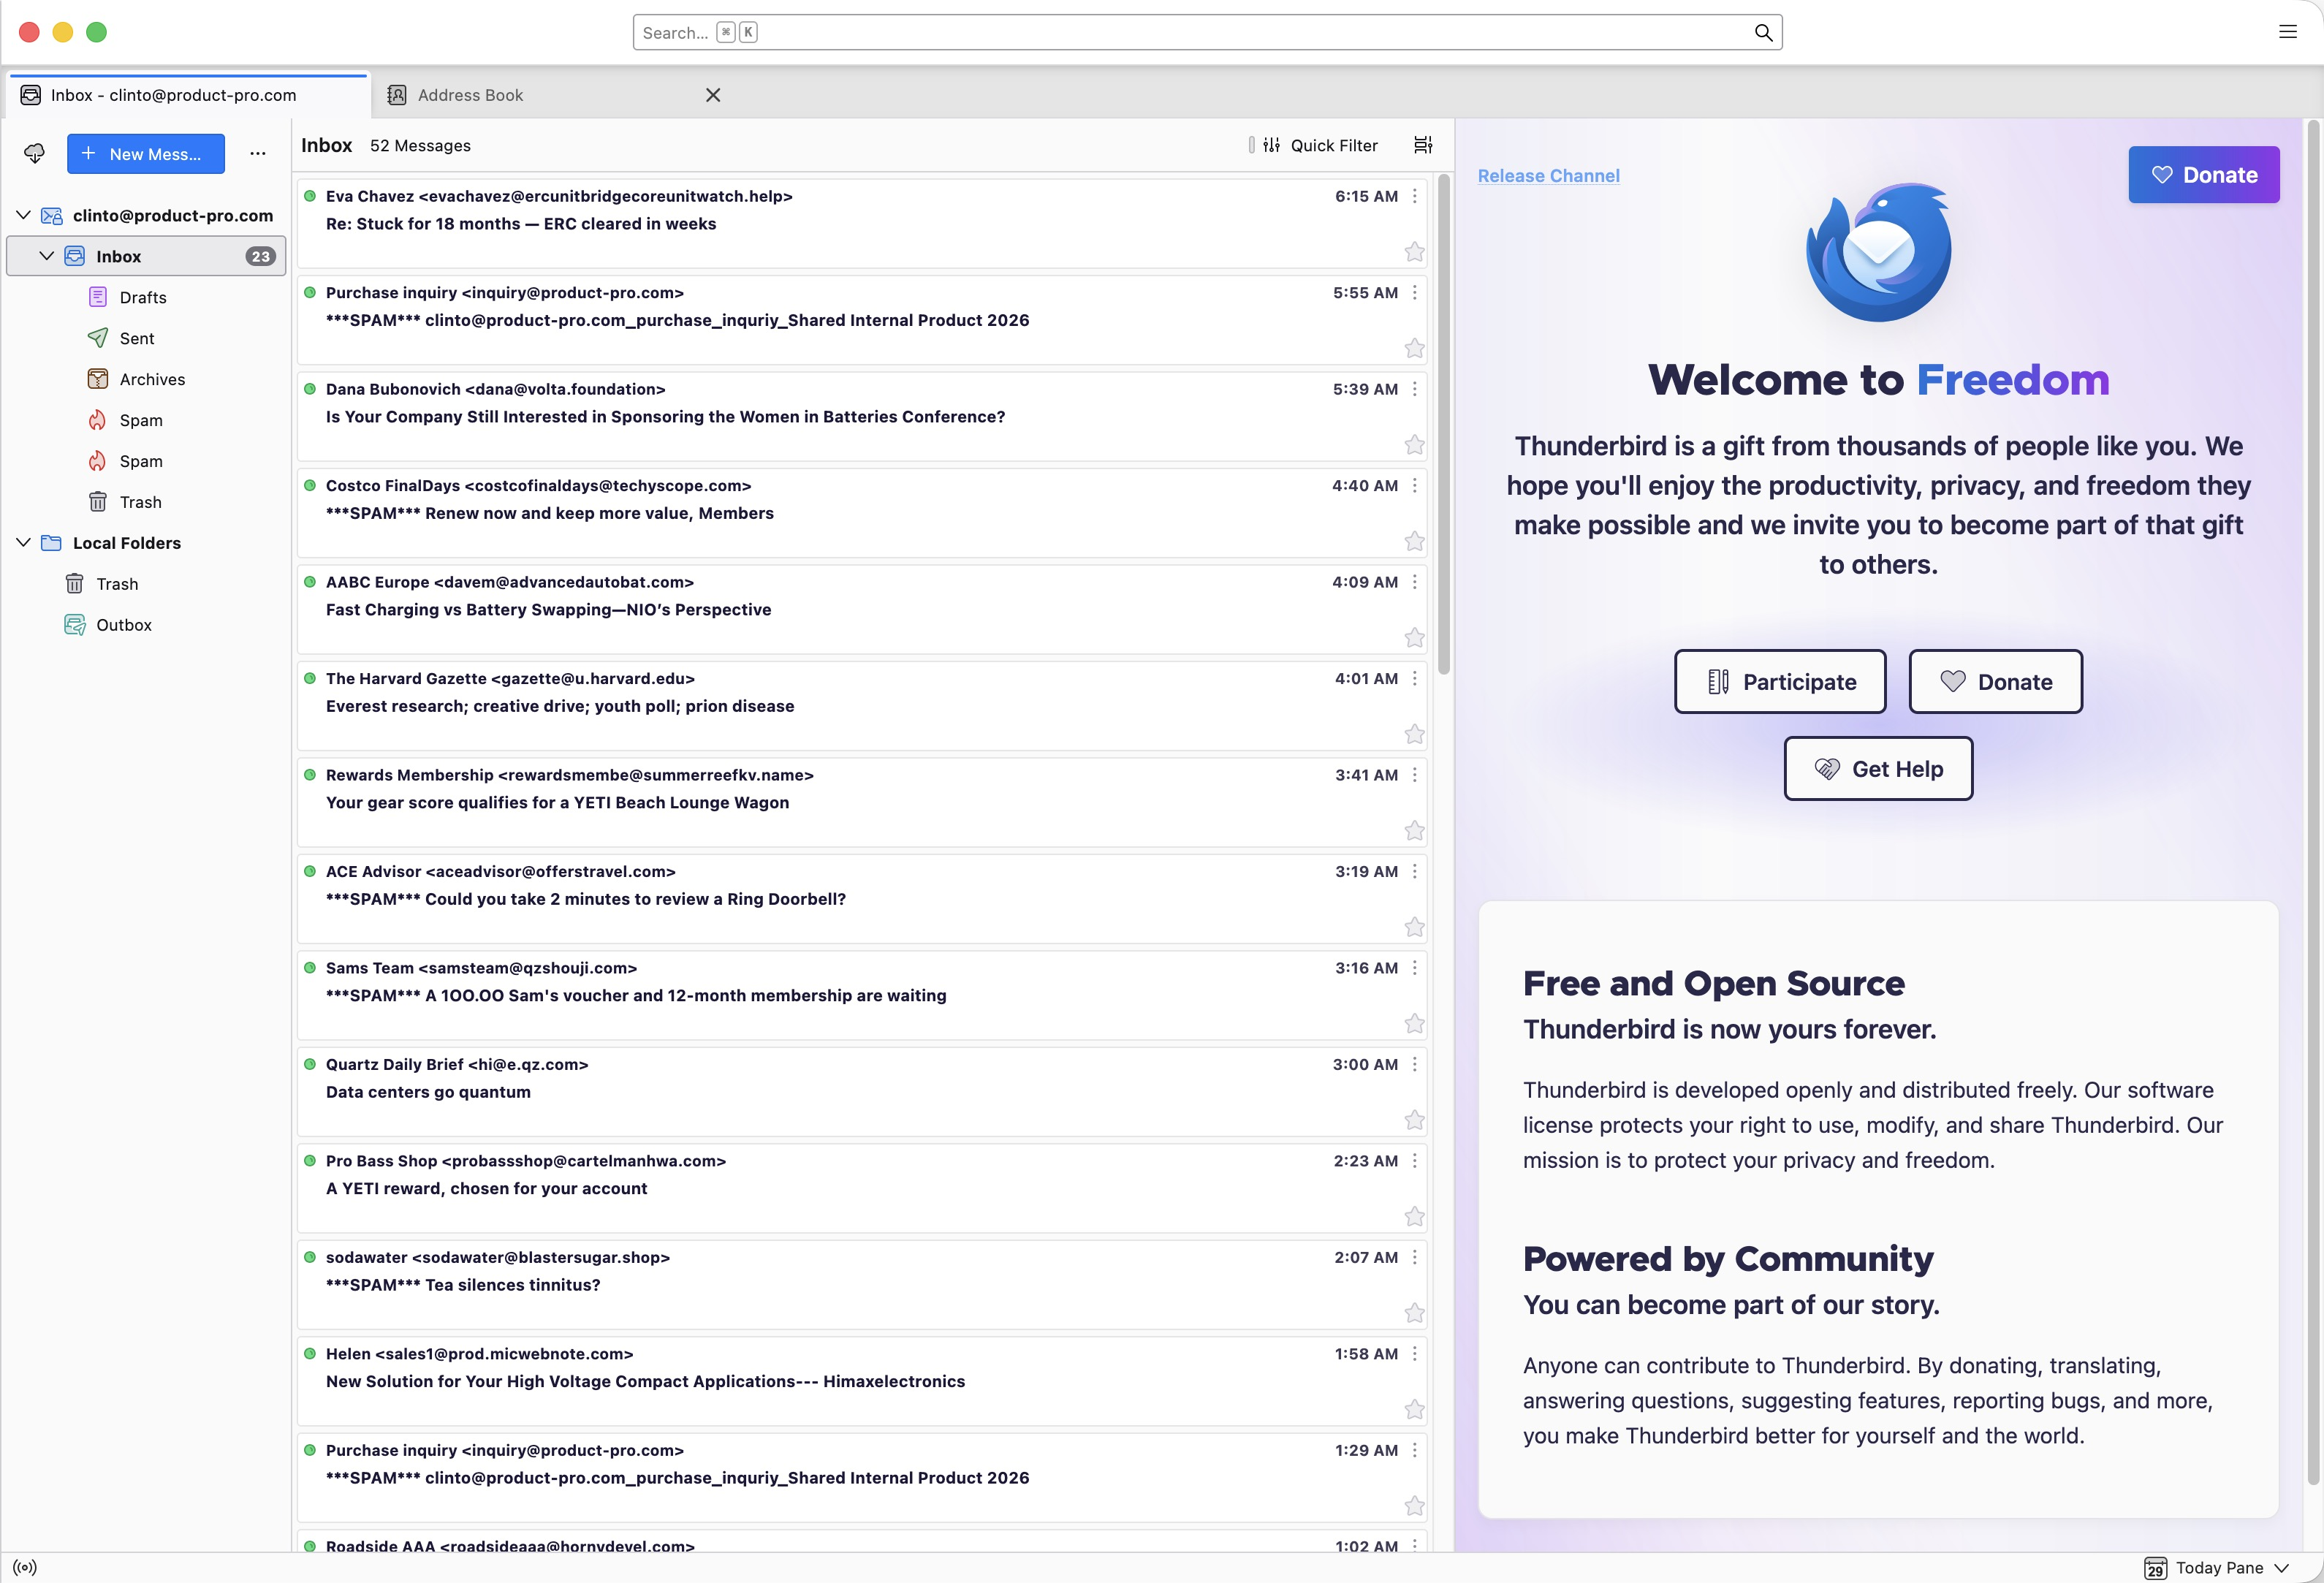Click the online status icon in status bar
Screen dimensions: 2324x1583
coord(25,1567)
